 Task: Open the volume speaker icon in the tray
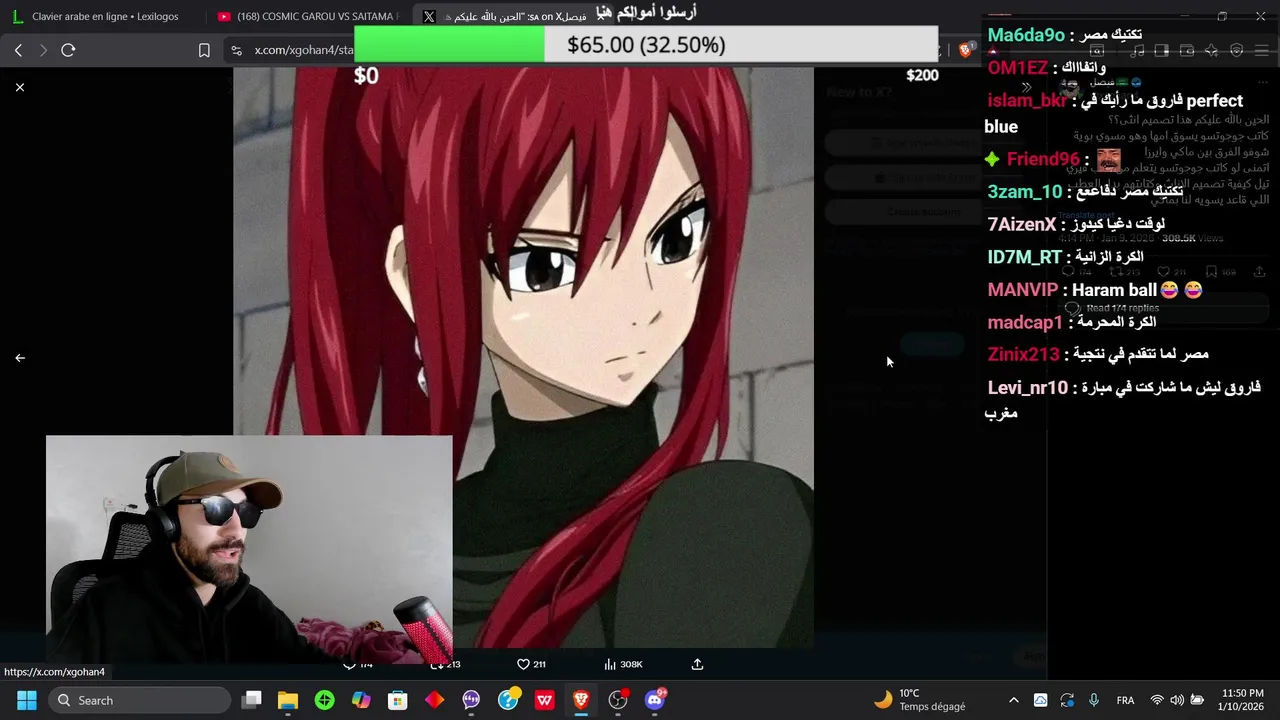(x=1177, y=700)
